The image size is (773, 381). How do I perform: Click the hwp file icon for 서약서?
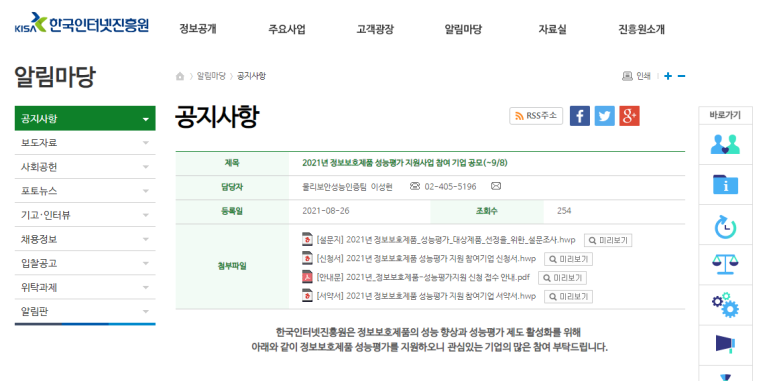pos(308,296)
